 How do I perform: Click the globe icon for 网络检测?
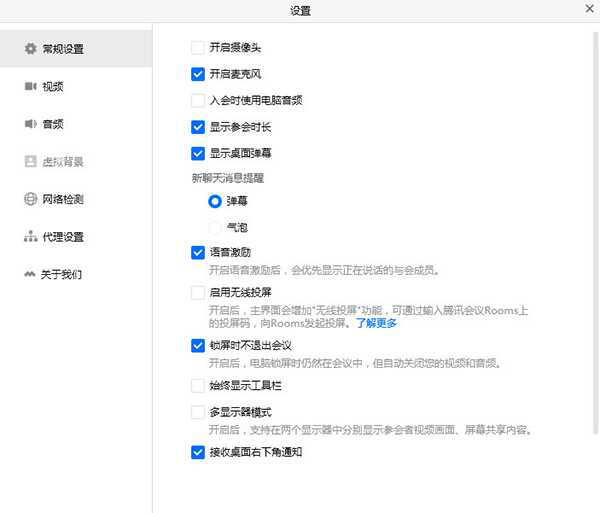point(30,199)
